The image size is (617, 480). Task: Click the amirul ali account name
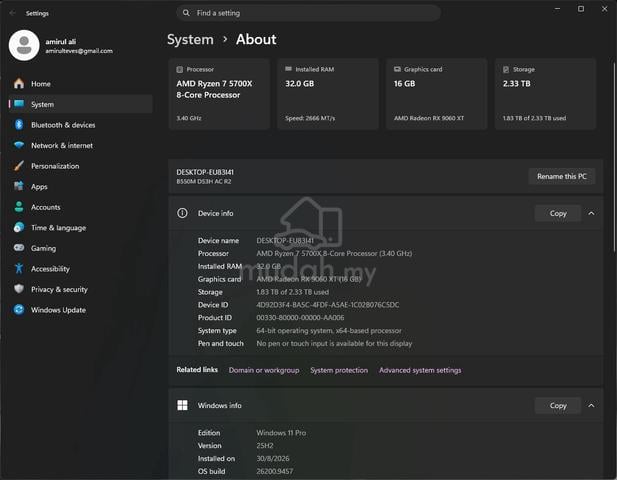click(61, 41)
